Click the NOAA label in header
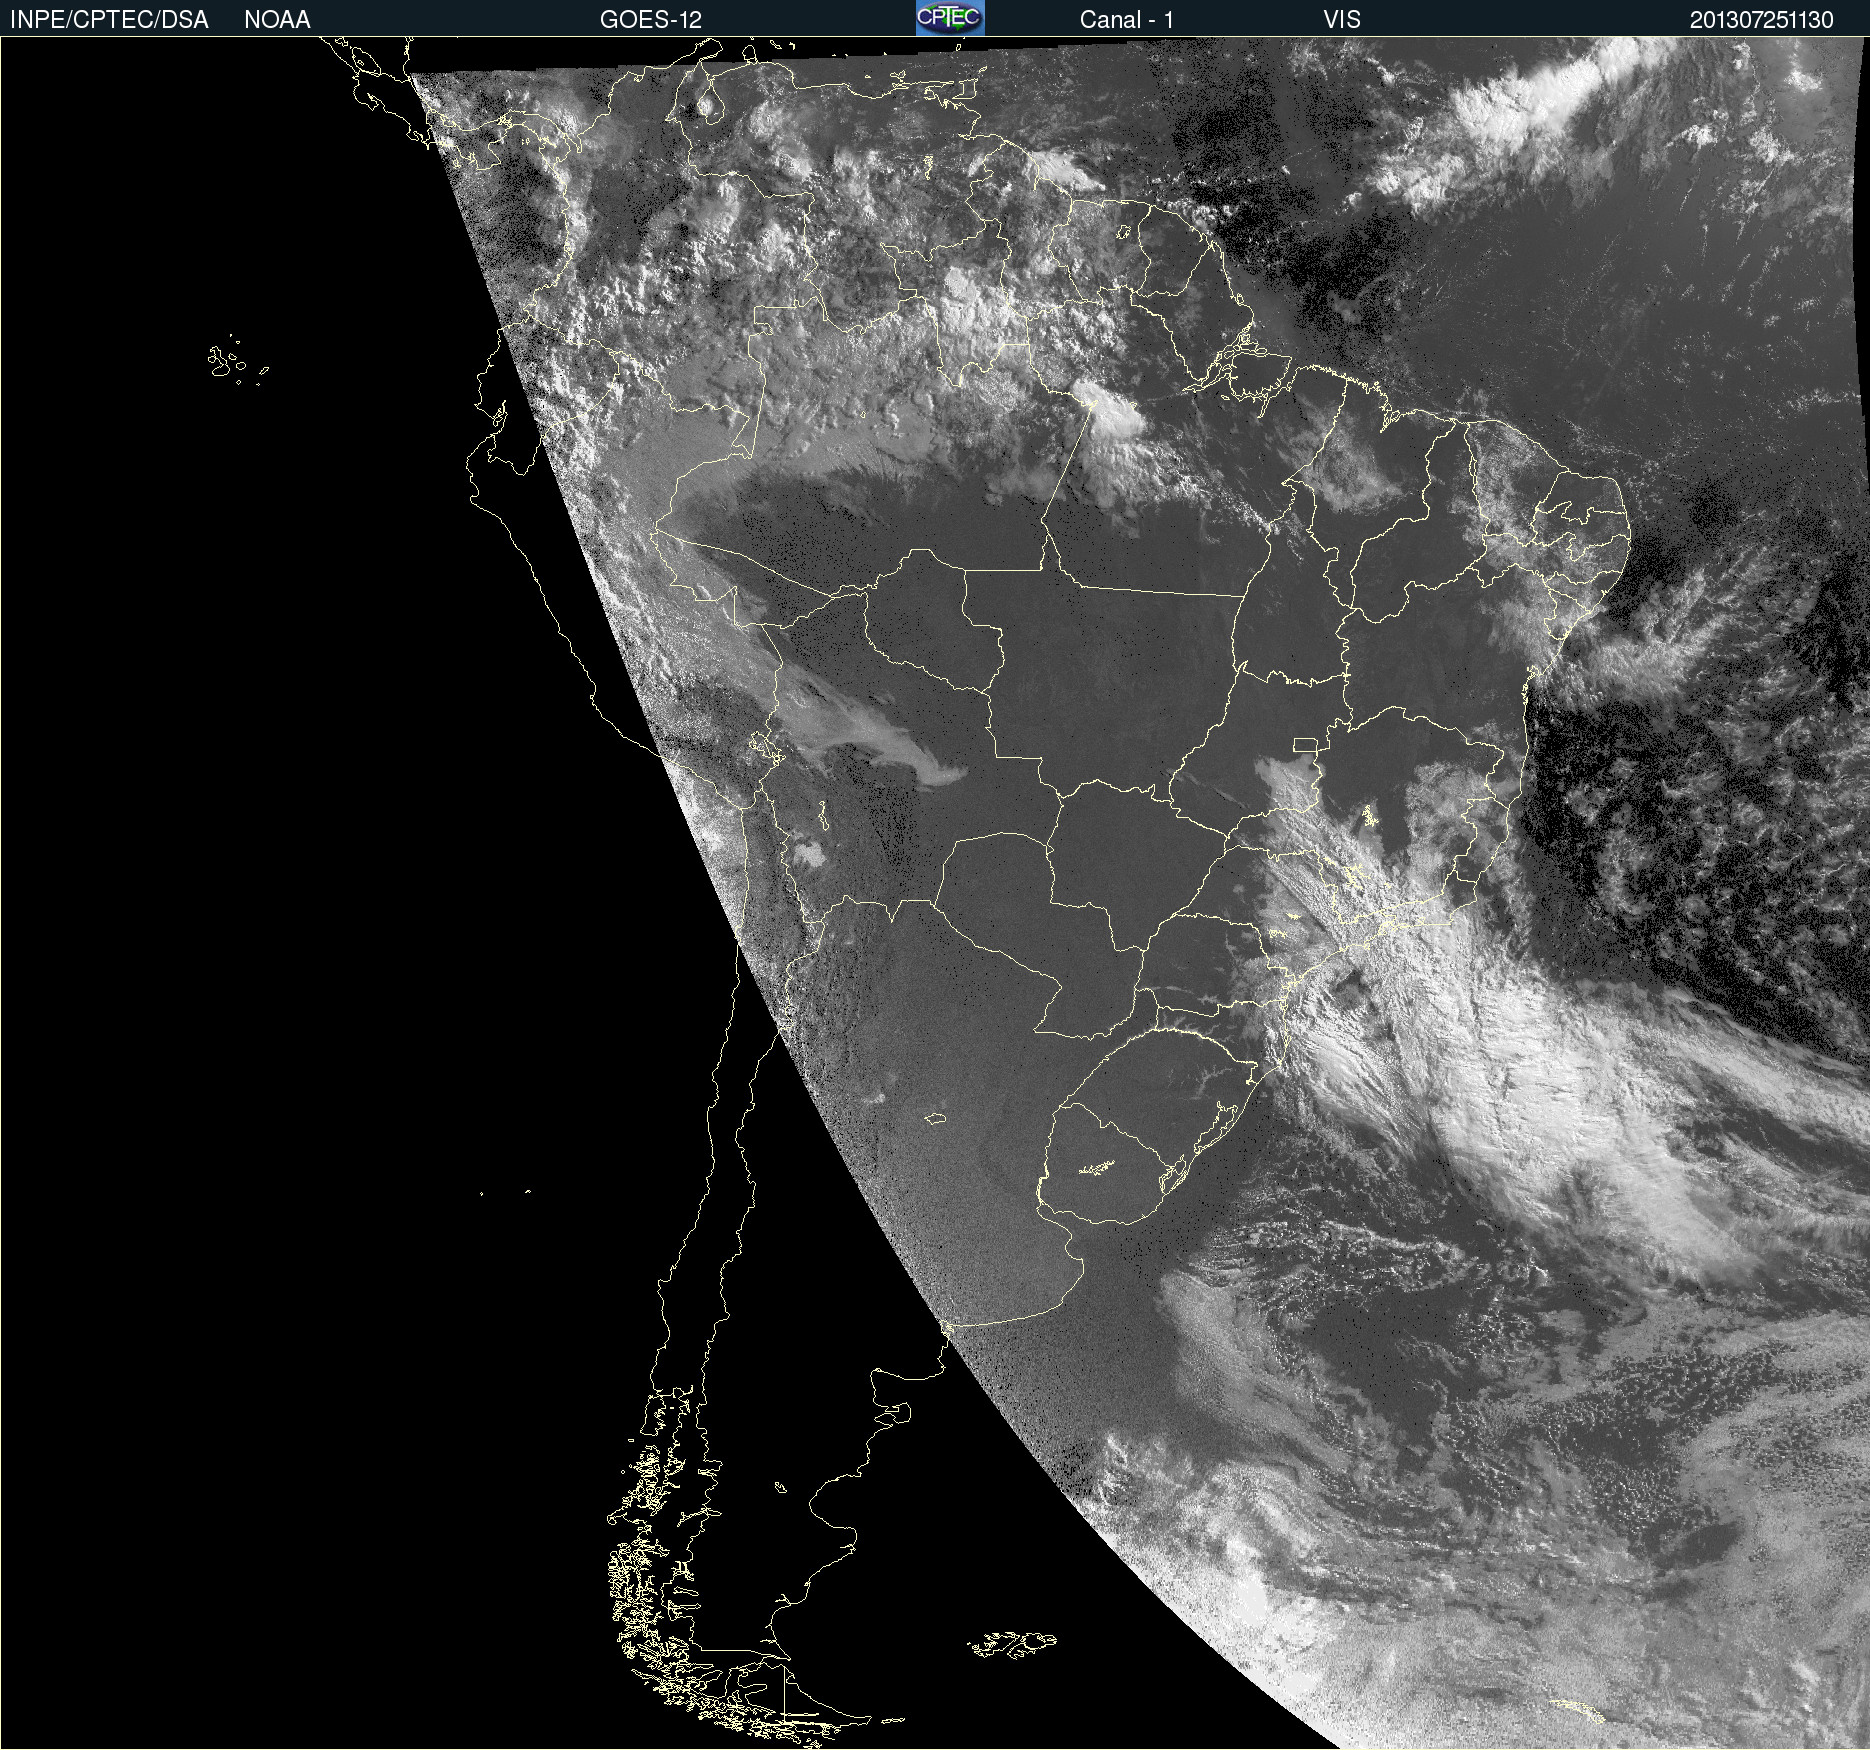The image size is (1870, 1750). click(277, 20)
